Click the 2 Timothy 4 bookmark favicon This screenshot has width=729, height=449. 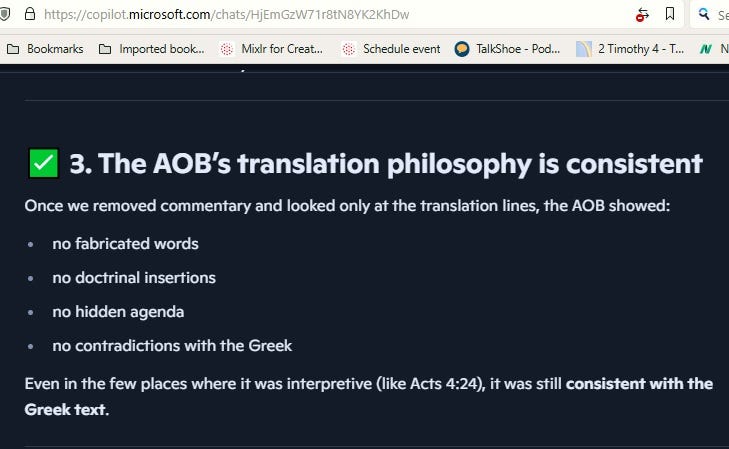tap(583, 49)
